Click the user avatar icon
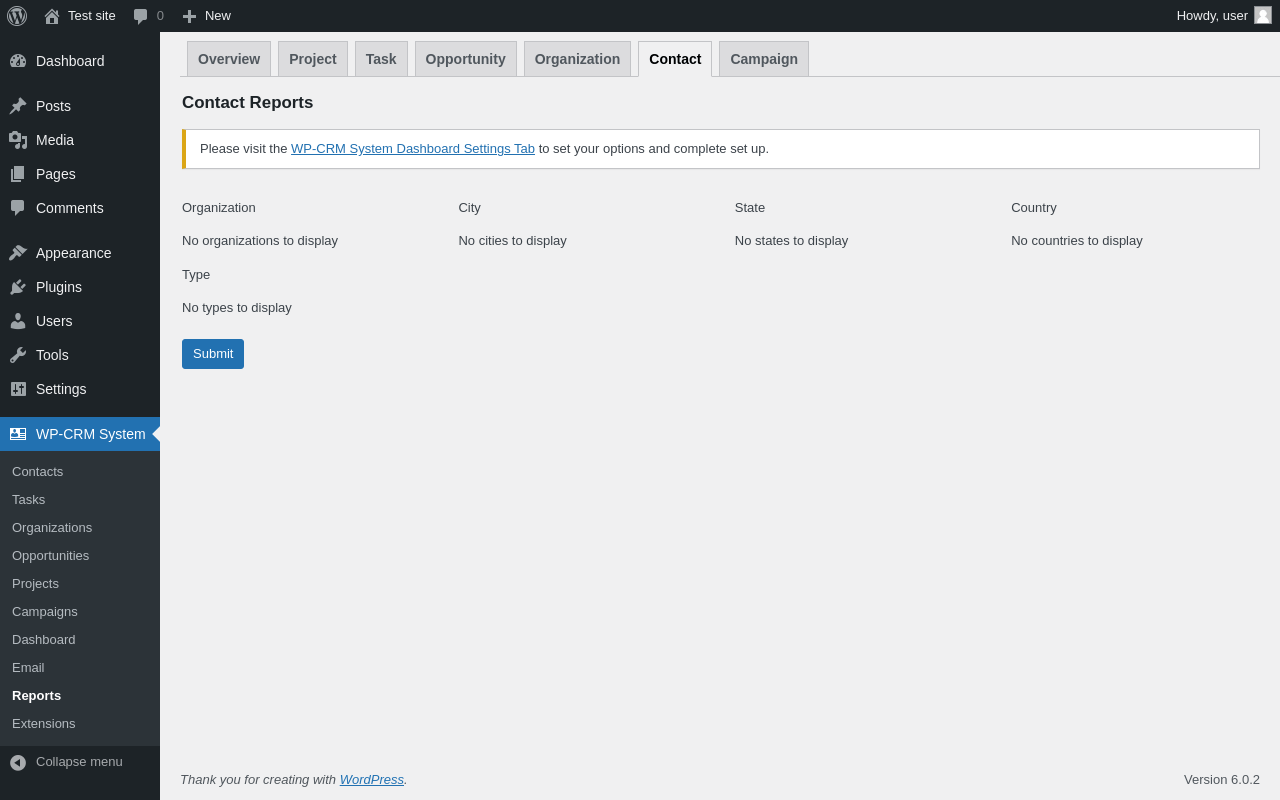1280x800 pixels. pos(1263,15)
